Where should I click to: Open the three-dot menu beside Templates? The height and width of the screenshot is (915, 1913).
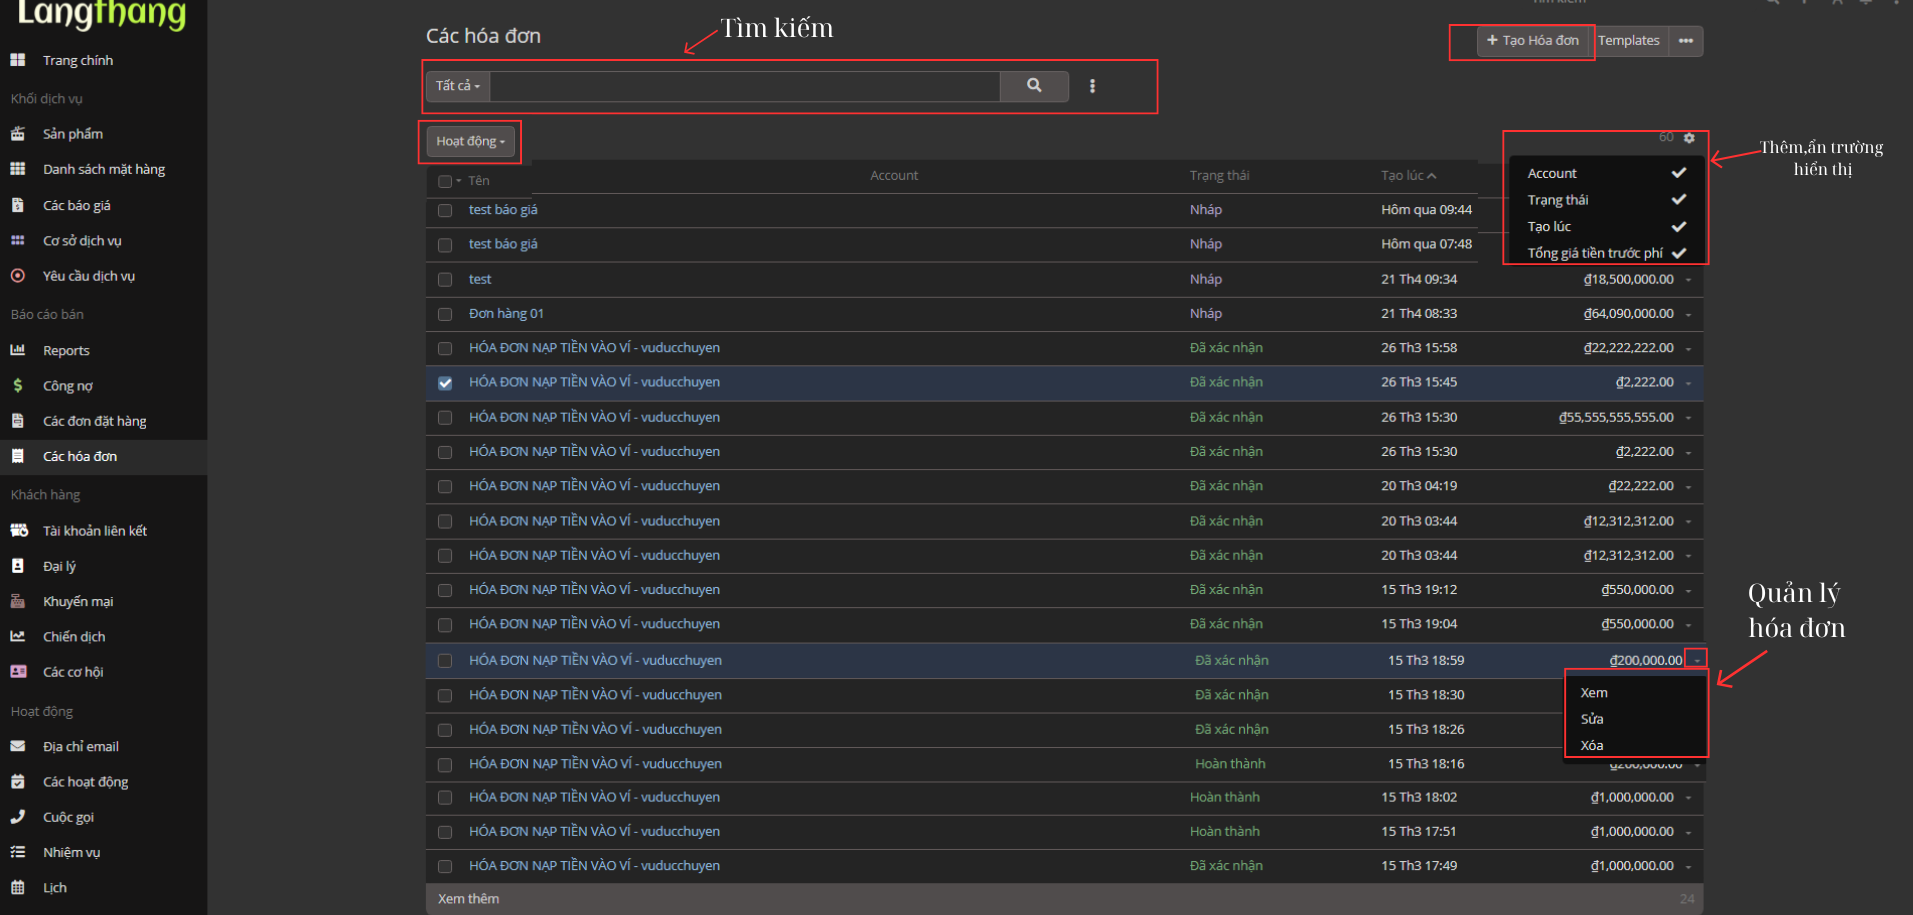coord(1686,41)
